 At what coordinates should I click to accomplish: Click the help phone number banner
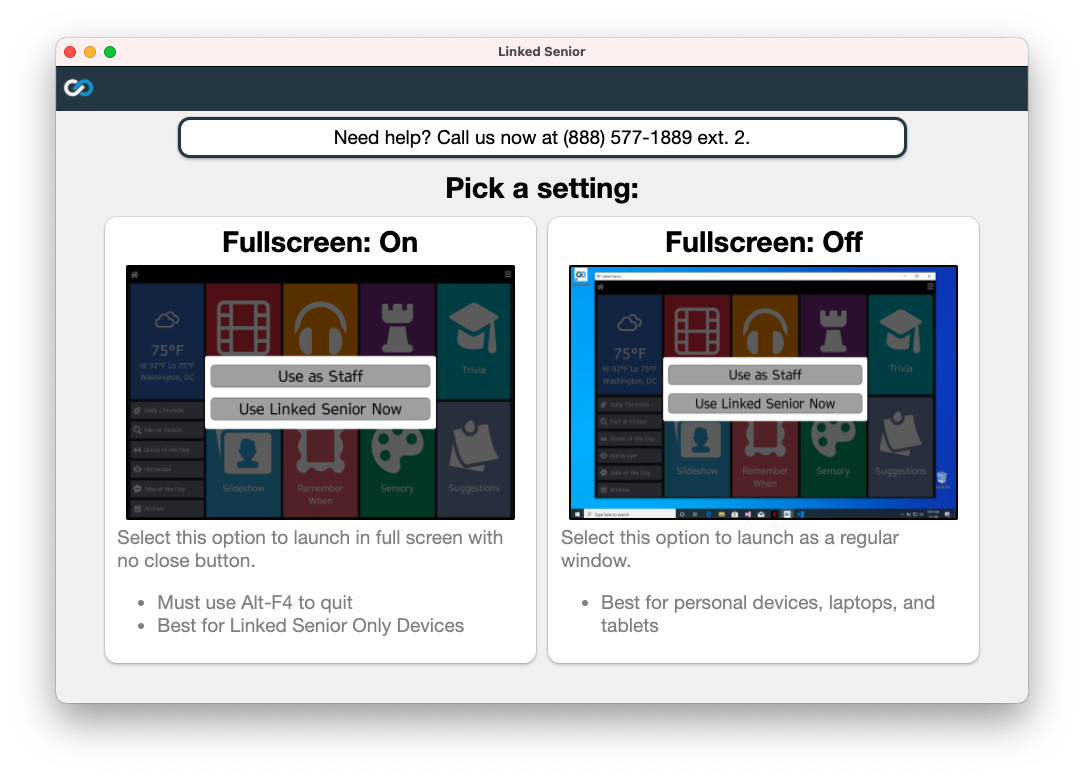542,138
